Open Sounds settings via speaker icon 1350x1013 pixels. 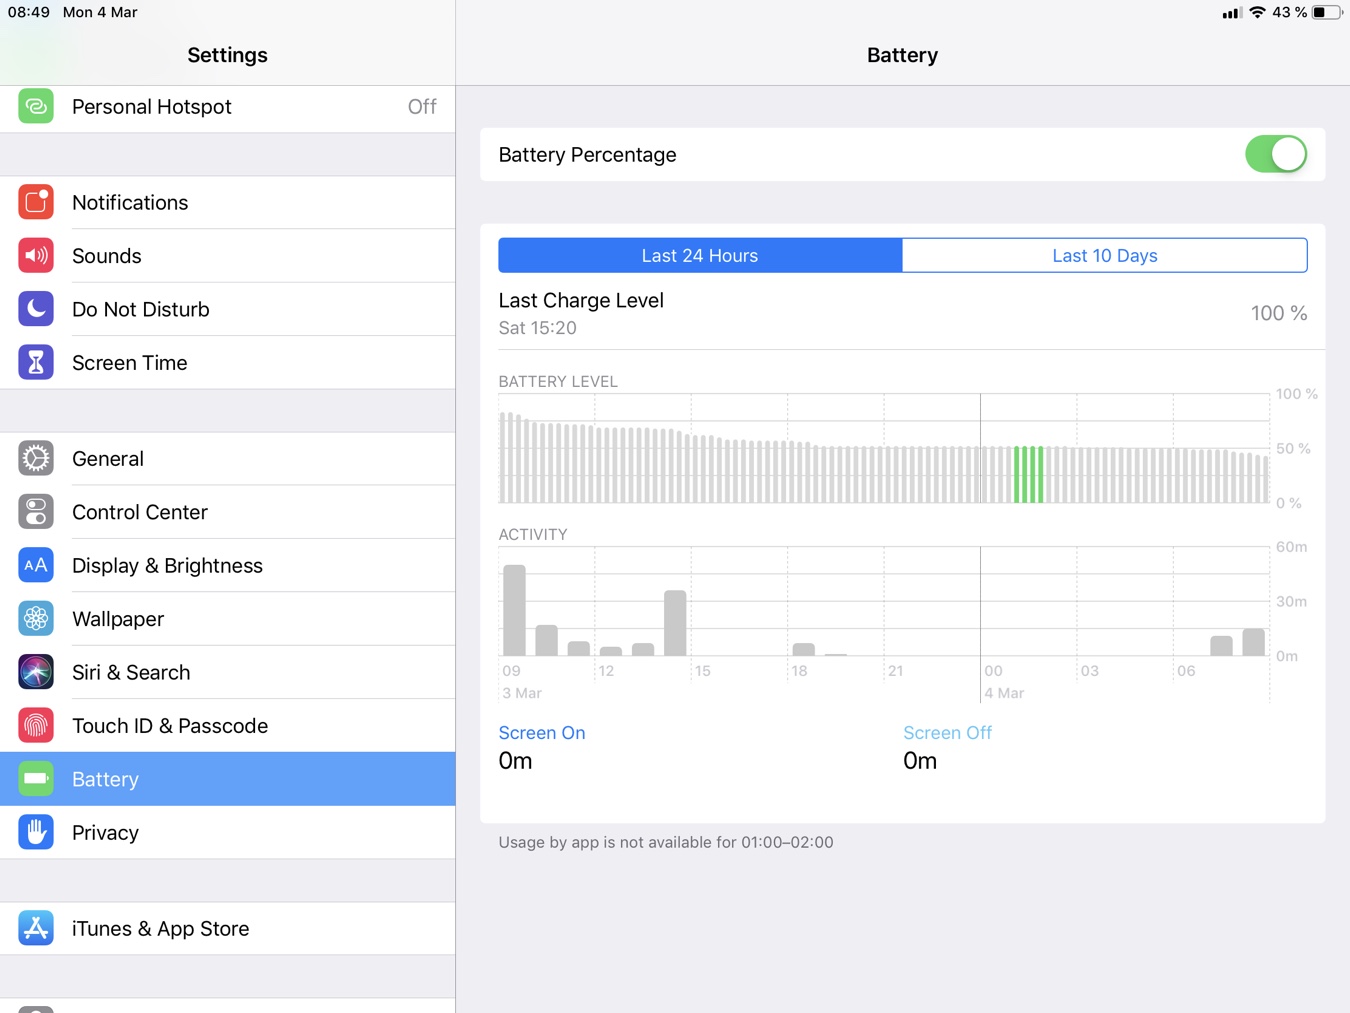pyautogui.click(x=36, y=256)
